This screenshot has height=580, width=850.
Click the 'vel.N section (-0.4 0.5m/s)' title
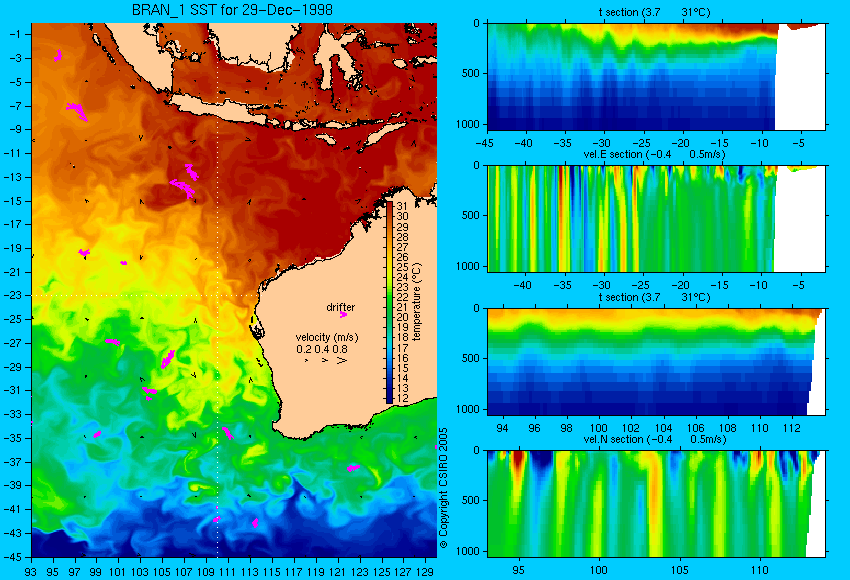click(654, 439)
